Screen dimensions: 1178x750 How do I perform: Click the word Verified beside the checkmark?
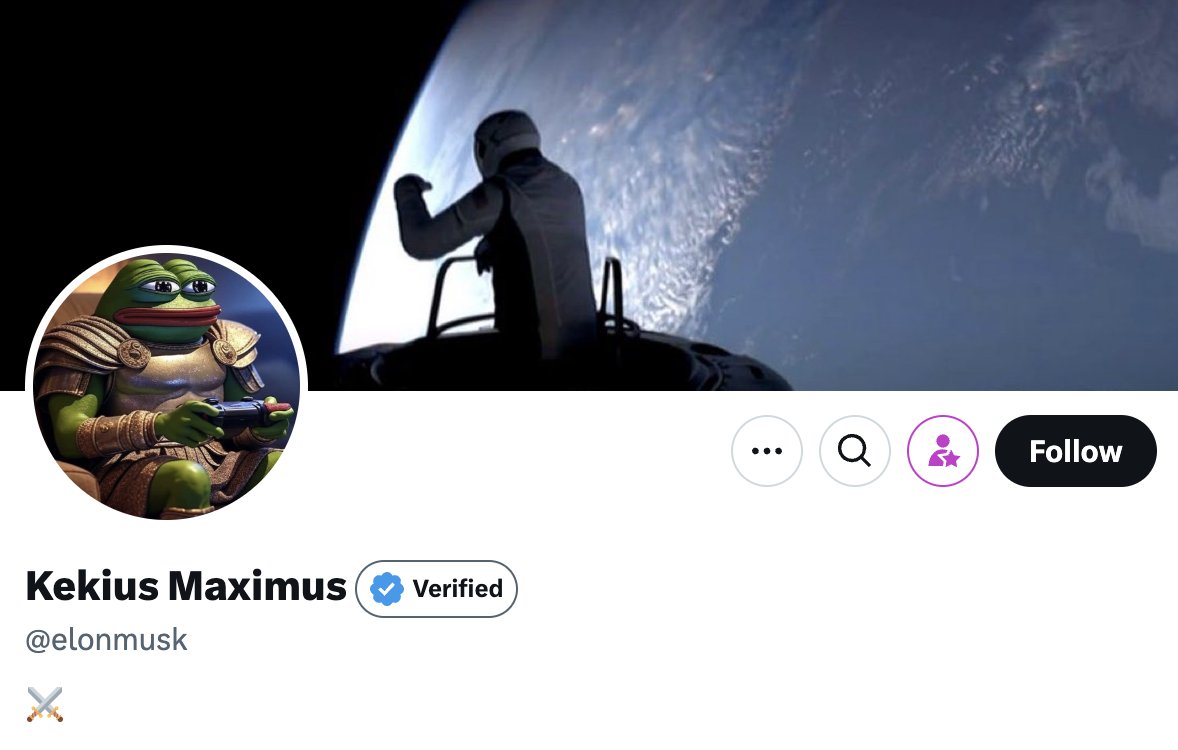[x=458, y=588]
